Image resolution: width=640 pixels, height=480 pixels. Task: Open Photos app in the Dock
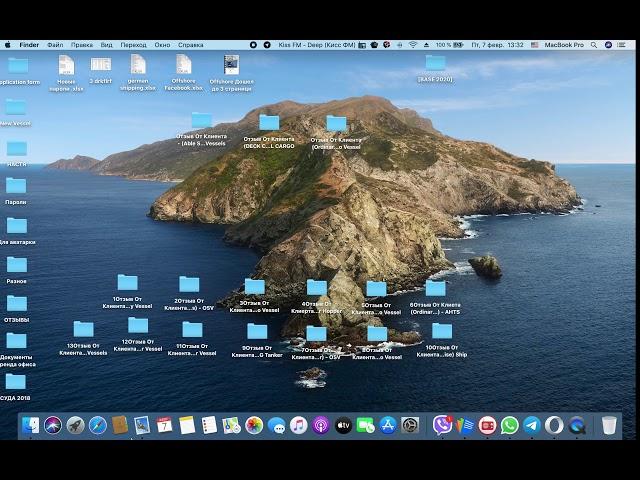point(254,425)
